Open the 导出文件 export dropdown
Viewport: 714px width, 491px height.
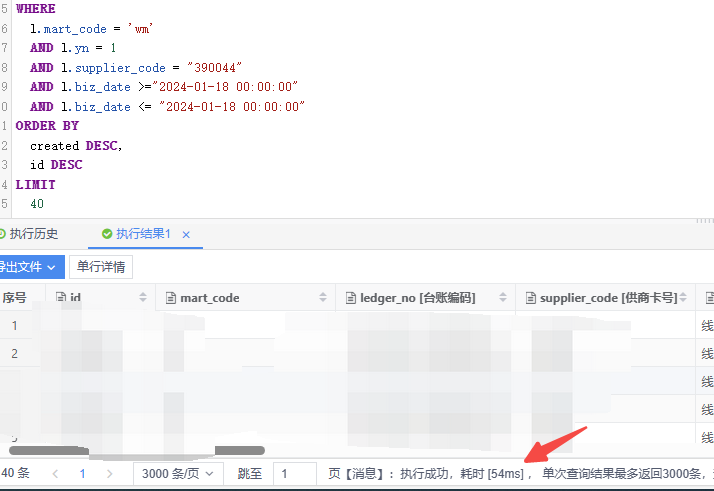tap(31, 267)
